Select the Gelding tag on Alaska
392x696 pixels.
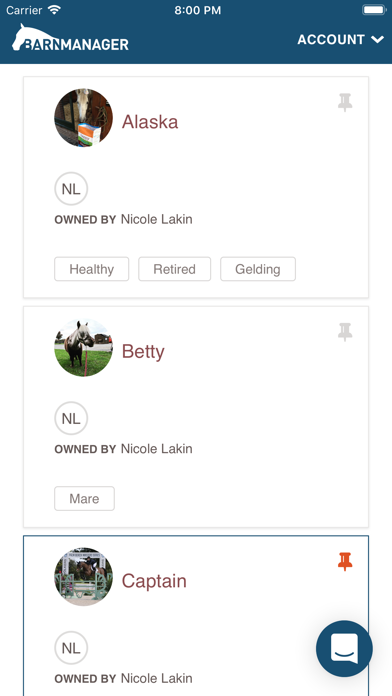[x=258, y=269]
